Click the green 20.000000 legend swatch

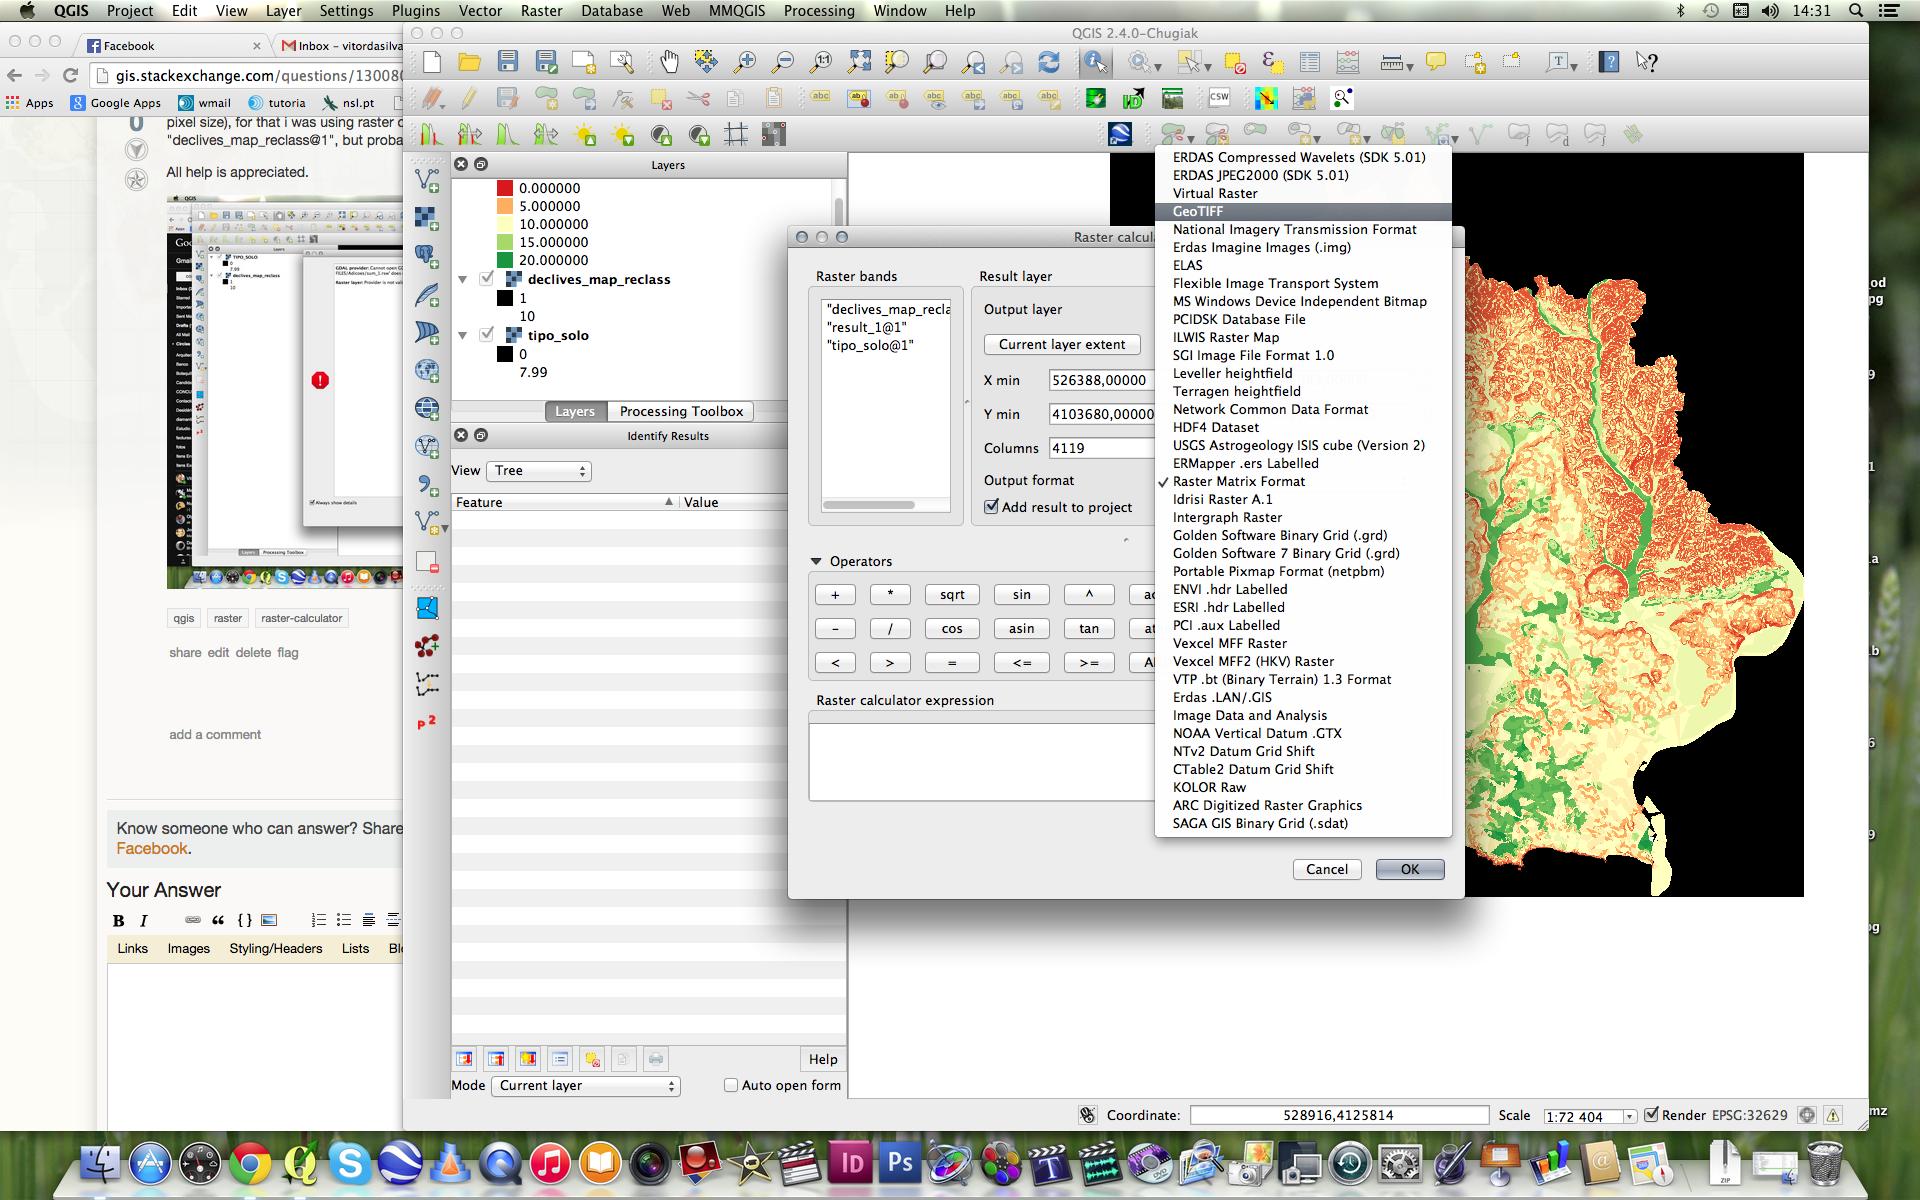pyautogui.click(x=505, y=260)
